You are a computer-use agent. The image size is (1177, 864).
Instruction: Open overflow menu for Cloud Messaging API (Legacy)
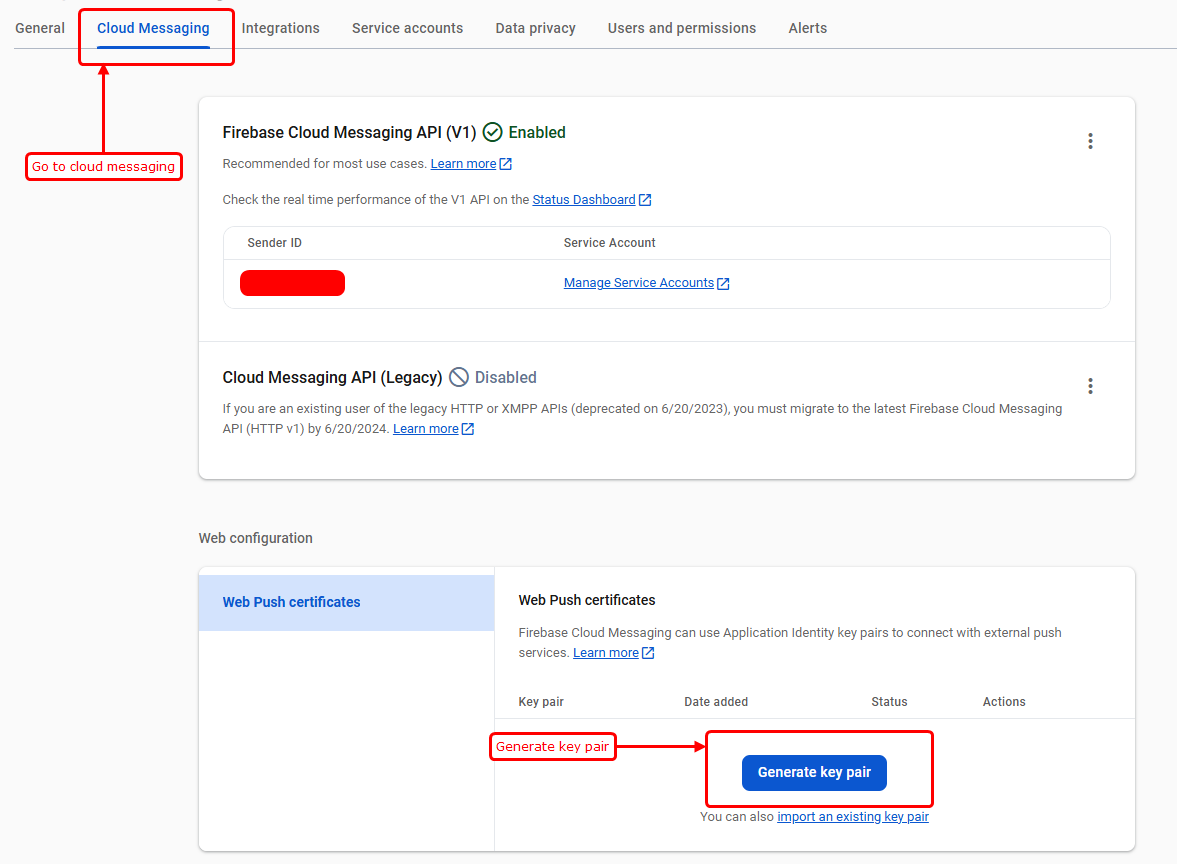pos(1090,386)
